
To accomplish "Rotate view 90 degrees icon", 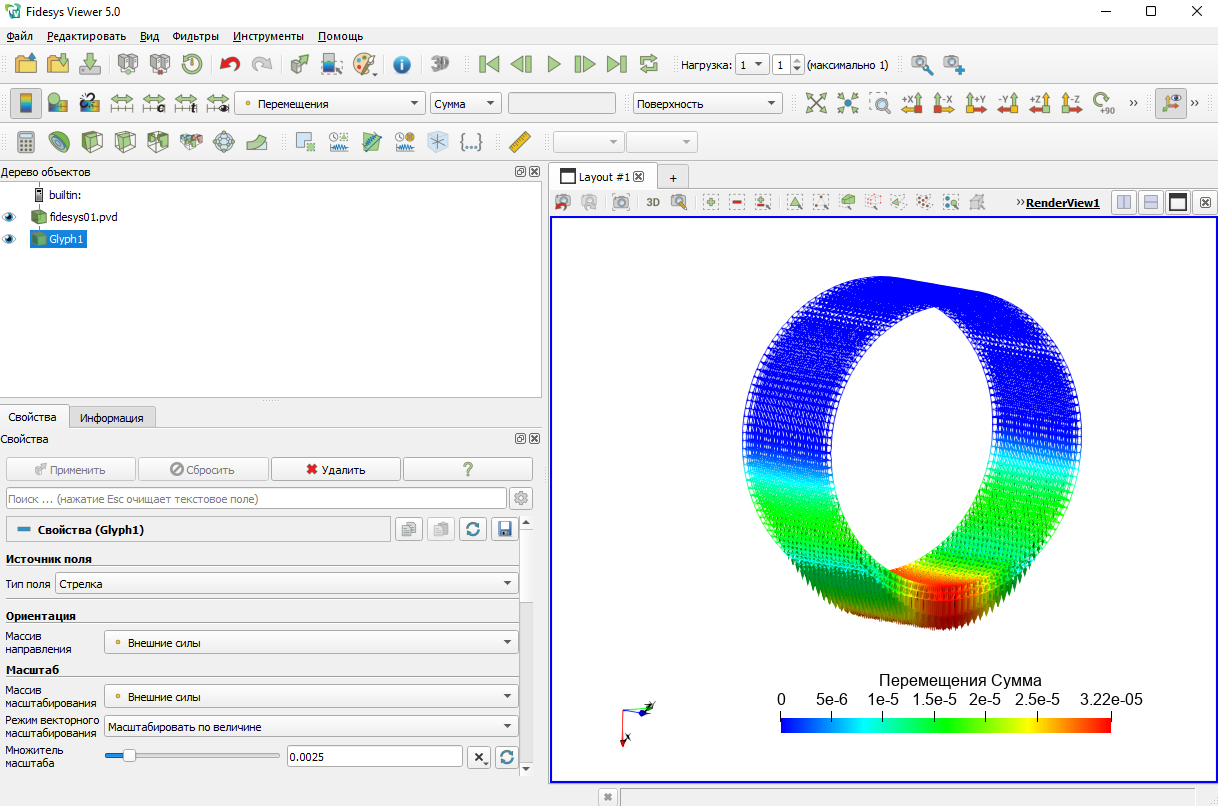I will point(1103,103).
